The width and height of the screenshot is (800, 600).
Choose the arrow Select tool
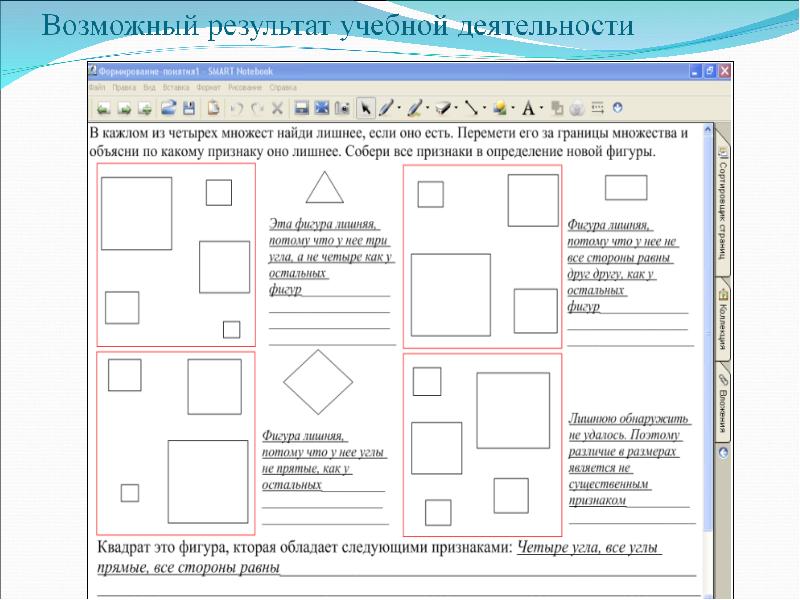366,107
